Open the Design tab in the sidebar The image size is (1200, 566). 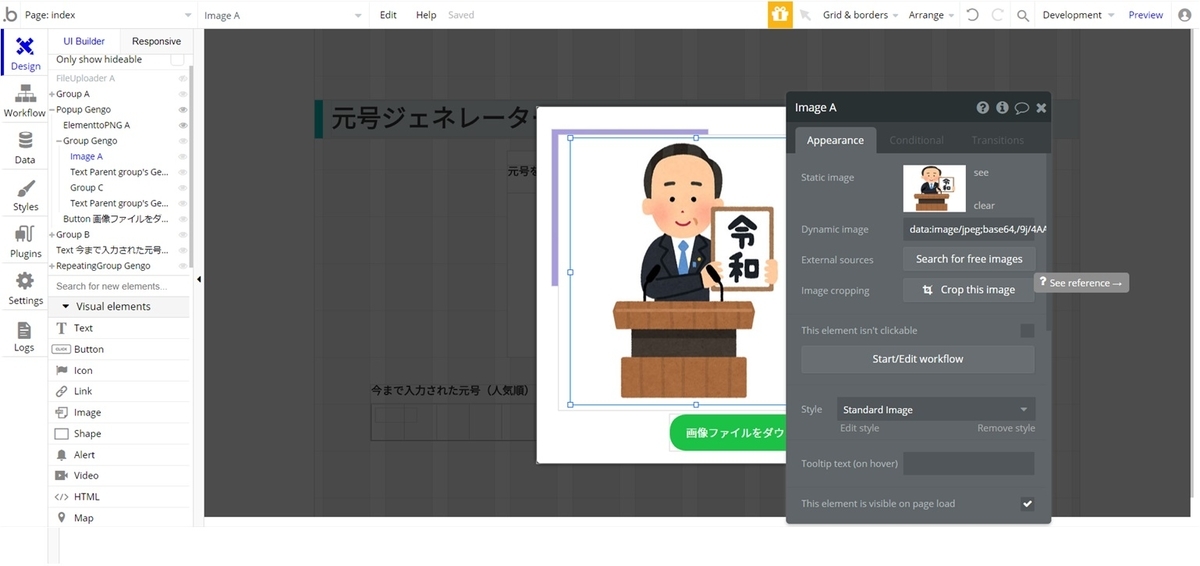pyautogui.click(x=25, y=53)
